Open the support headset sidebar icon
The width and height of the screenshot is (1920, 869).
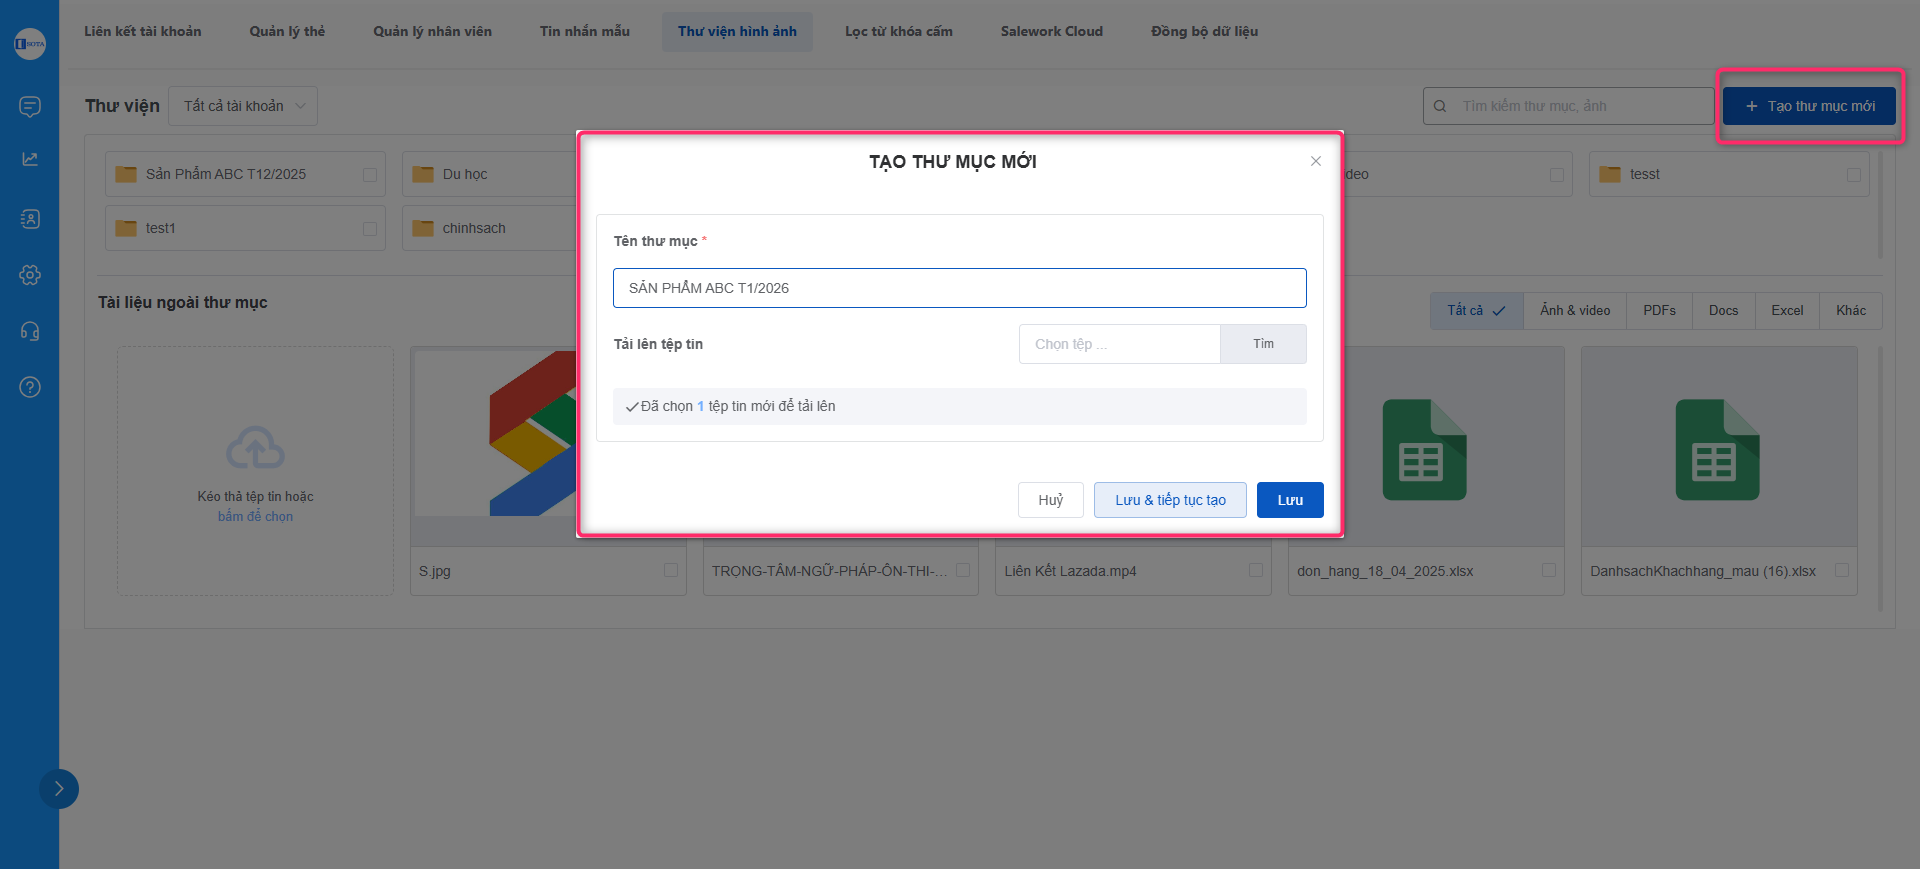pos(30,331)
